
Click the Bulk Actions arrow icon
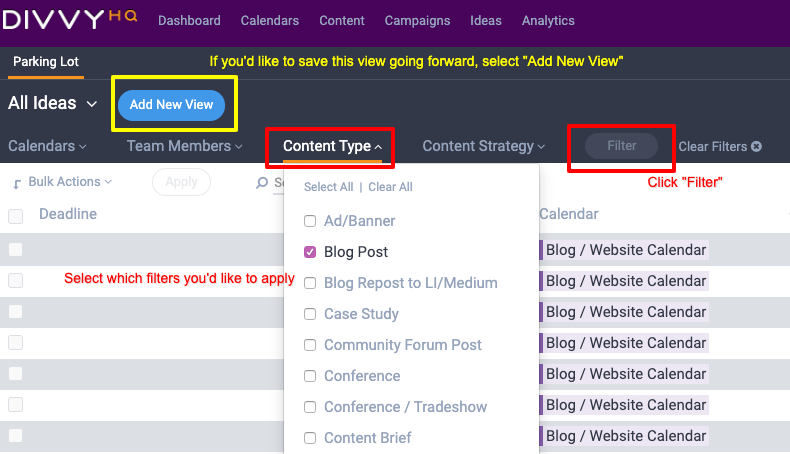pyautogui.click(x=17, y=184)
